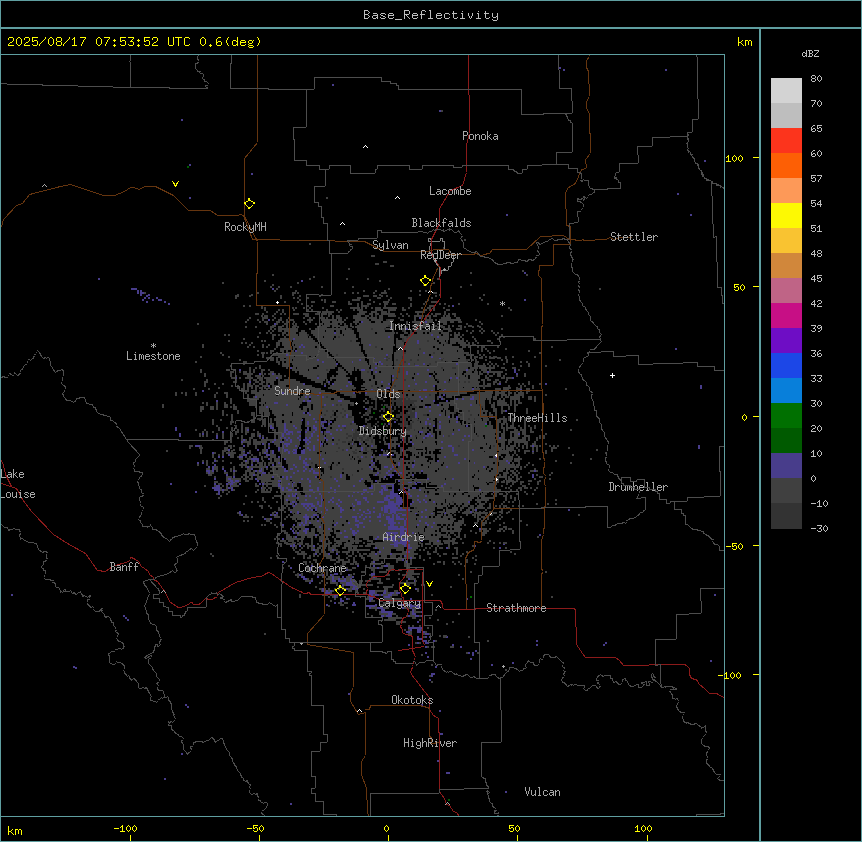Click the yellow 54 dBZ legend swatch
Viewport: 862px width, 842px height.
pos(786,215)
